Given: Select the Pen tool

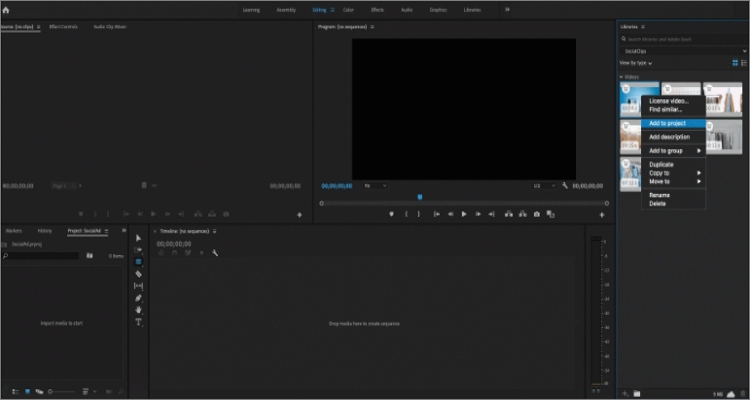Looking at the screenshot, I should pos(138,298).
